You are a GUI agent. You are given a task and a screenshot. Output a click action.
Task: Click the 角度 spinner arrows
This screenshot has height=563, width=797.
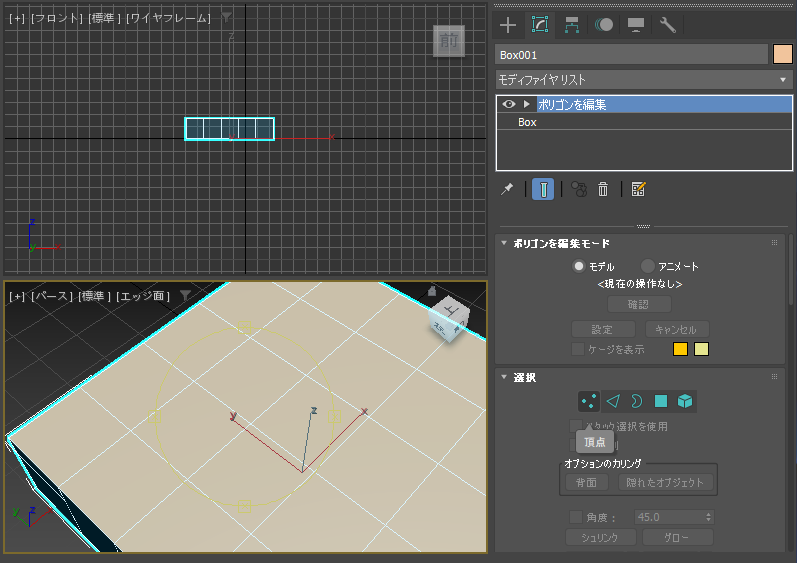(709, 517)
